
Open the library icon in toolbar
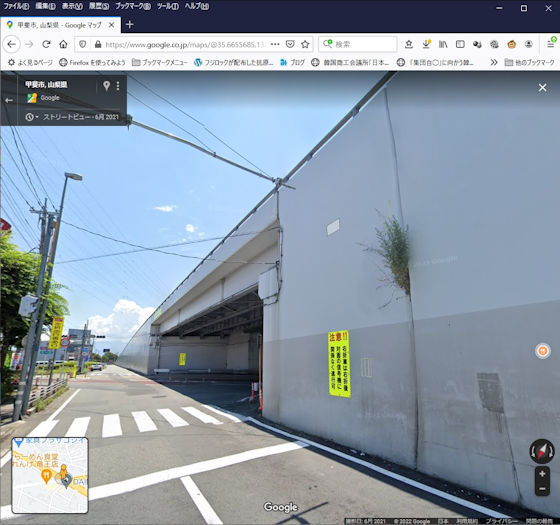[x=443, y=44]
